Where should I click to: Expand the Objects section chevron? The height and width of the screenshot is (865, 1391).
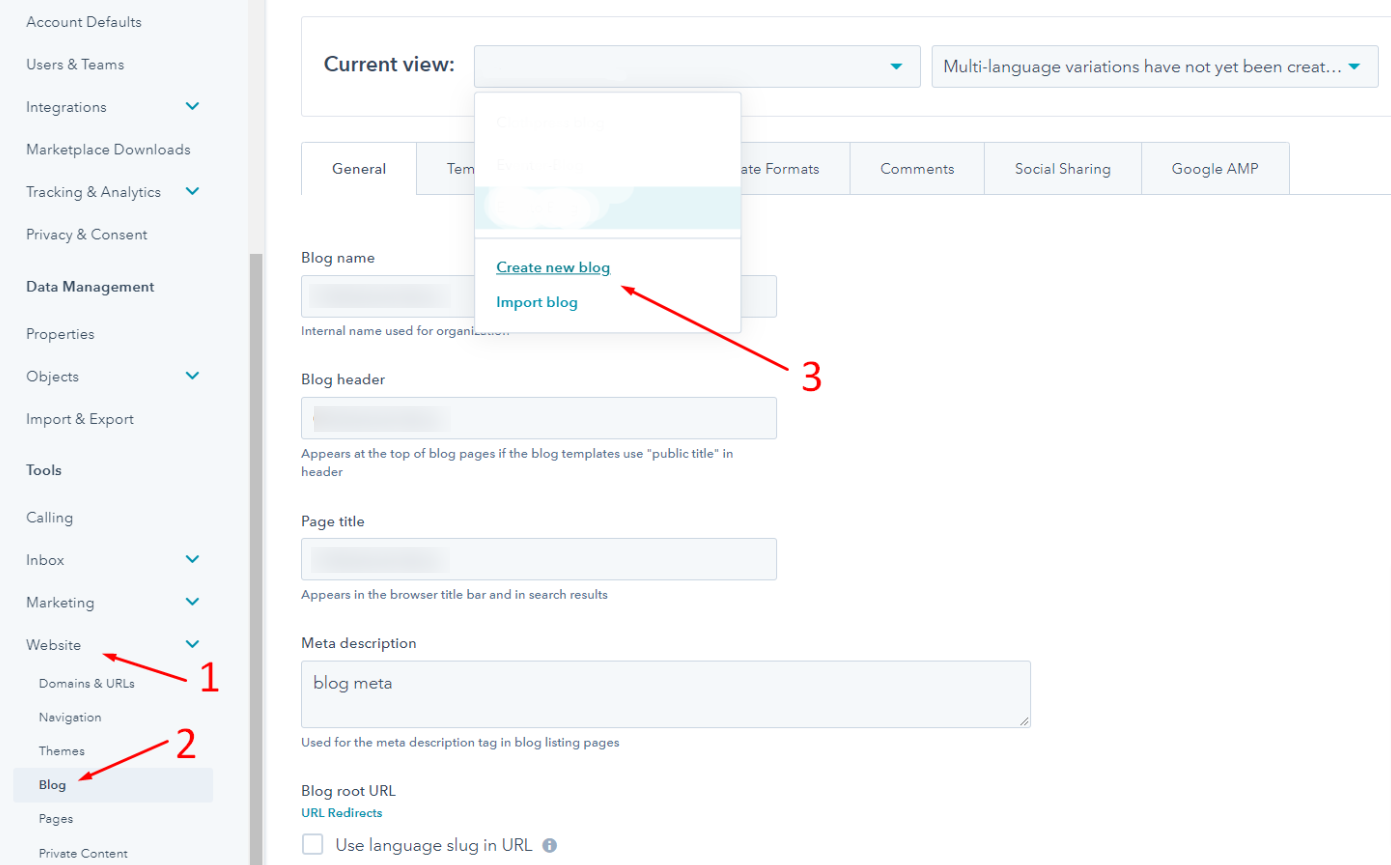(193, 376)
